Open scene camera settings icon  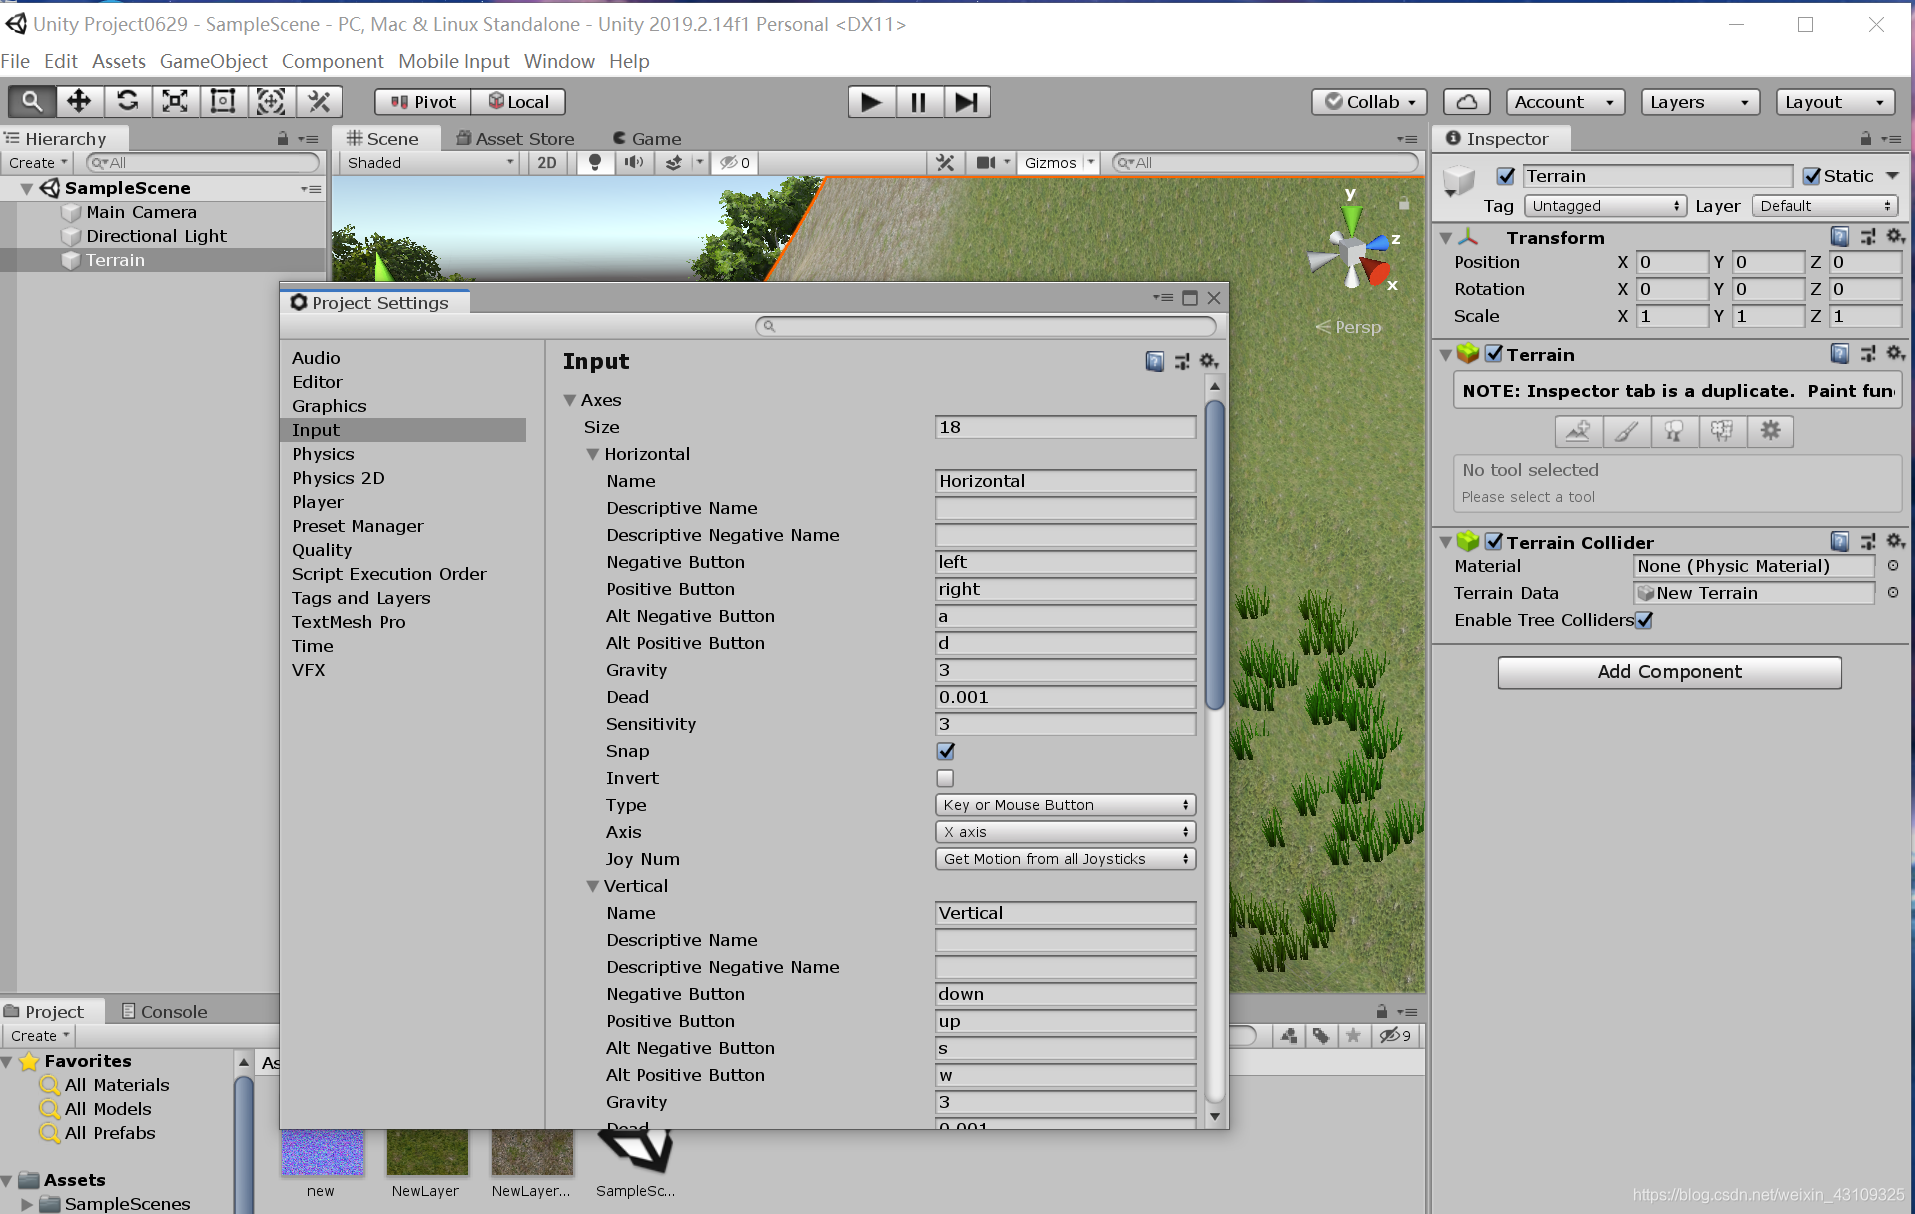click(x=986, y=163)
